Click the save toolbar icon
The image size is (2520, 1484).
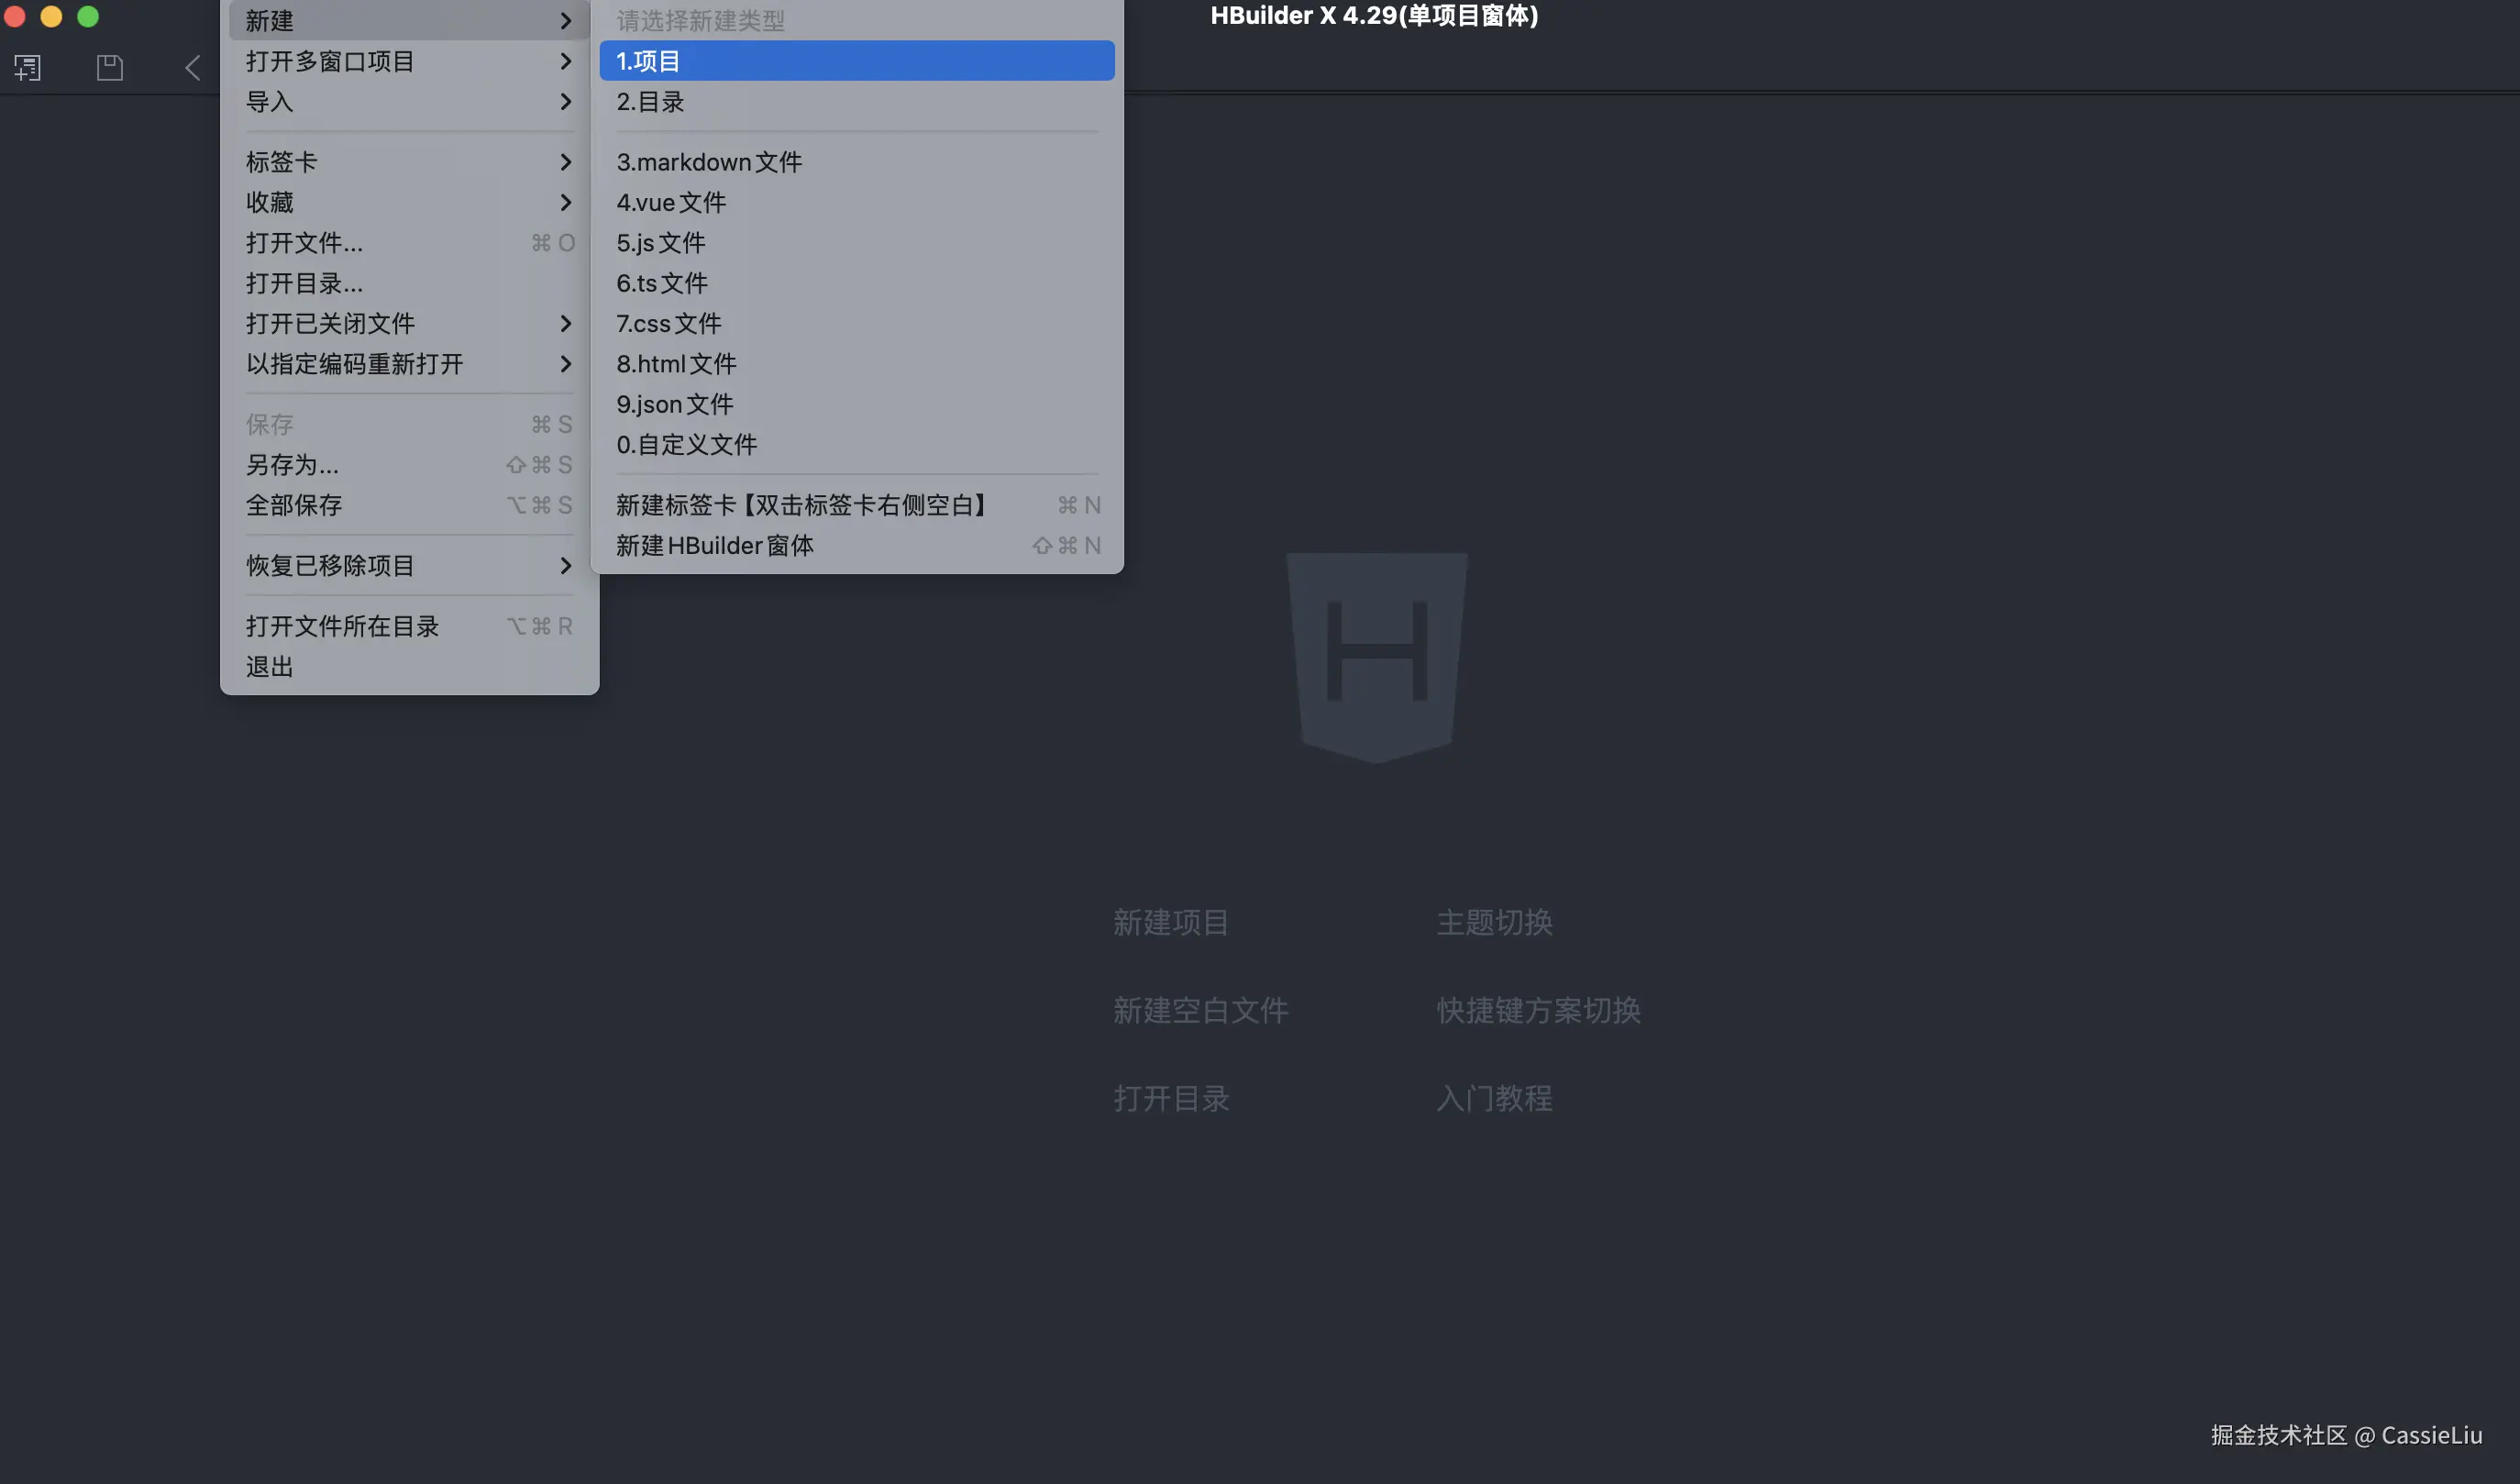[109, 68]
